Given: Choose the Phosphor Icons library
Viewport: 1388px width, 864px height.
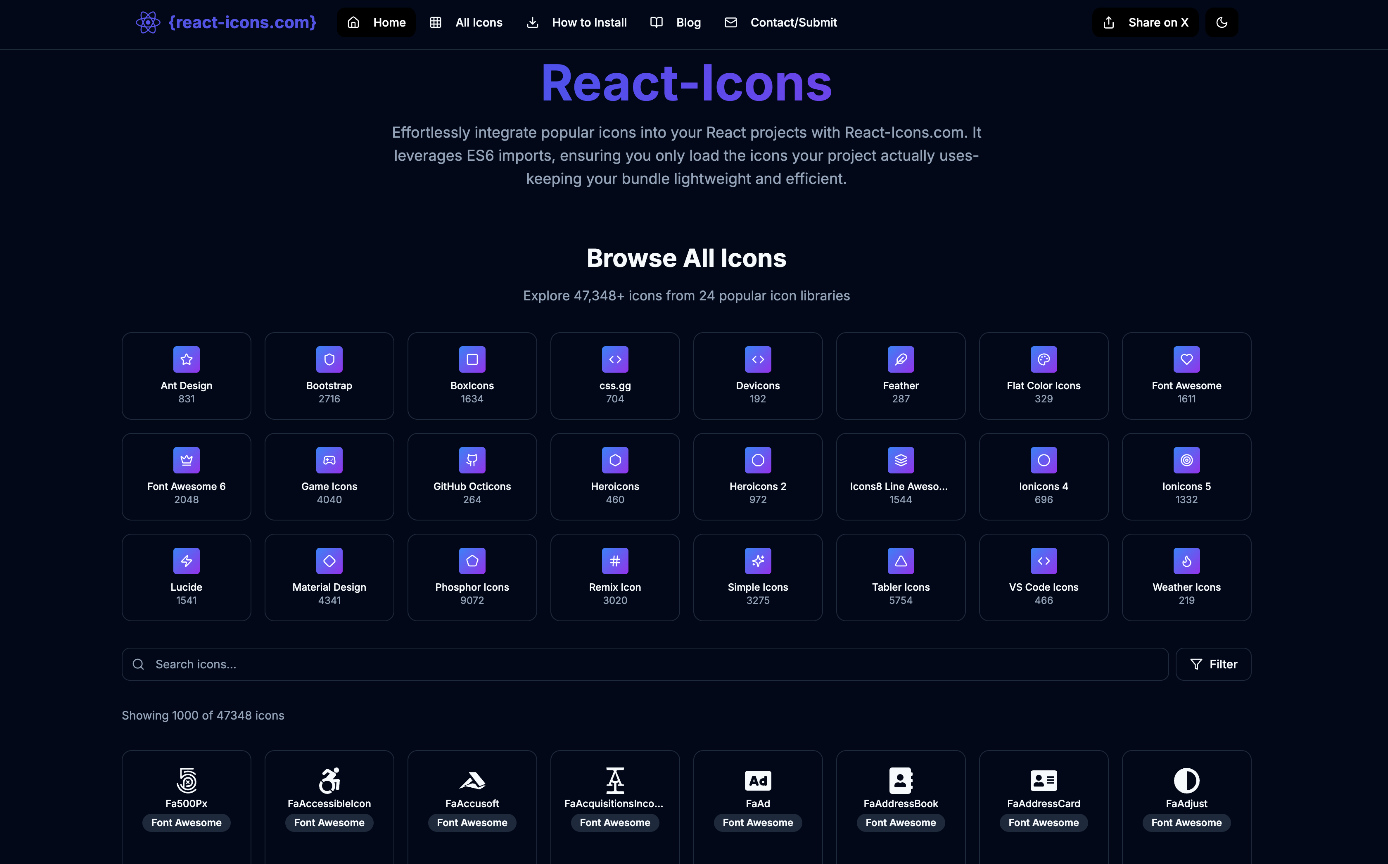Looking at the screenshot, I should coord(472,578).
